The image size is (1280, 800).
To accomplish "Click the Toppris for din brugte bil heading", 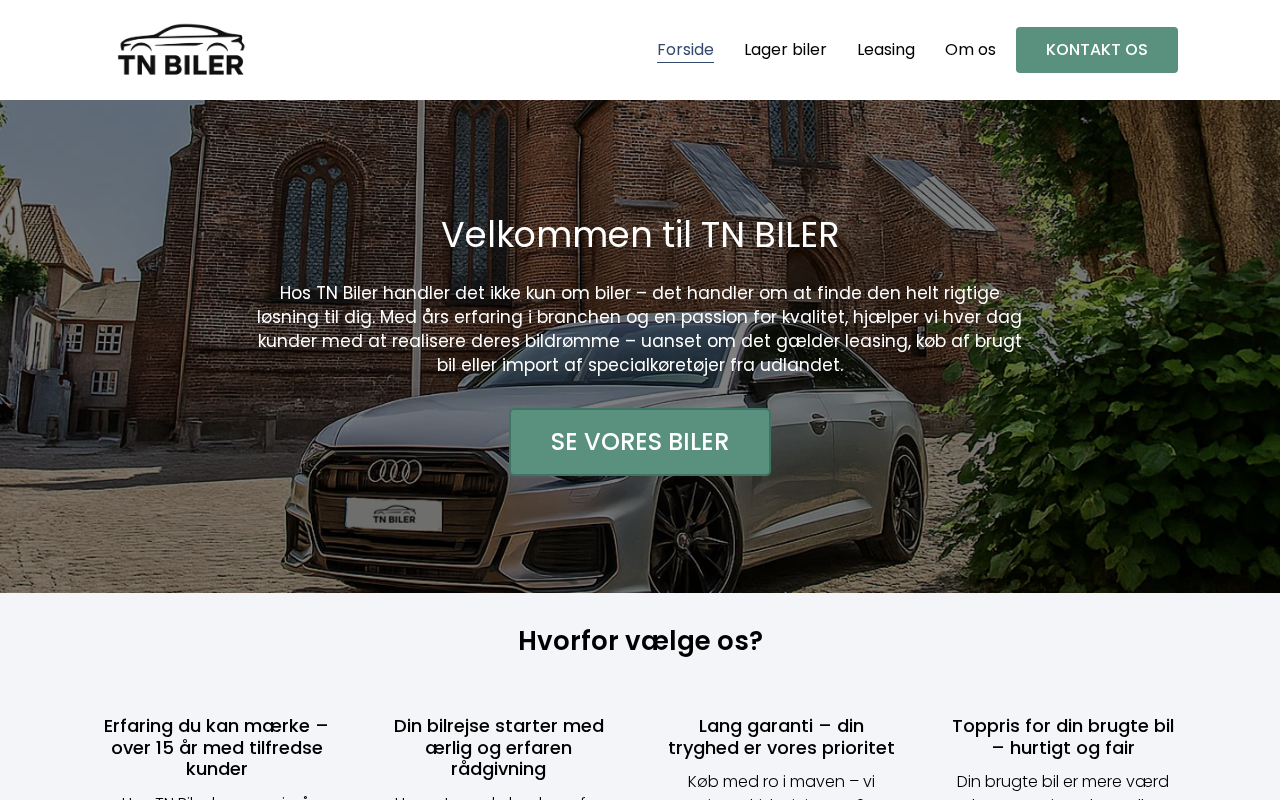I will 1063,737.
